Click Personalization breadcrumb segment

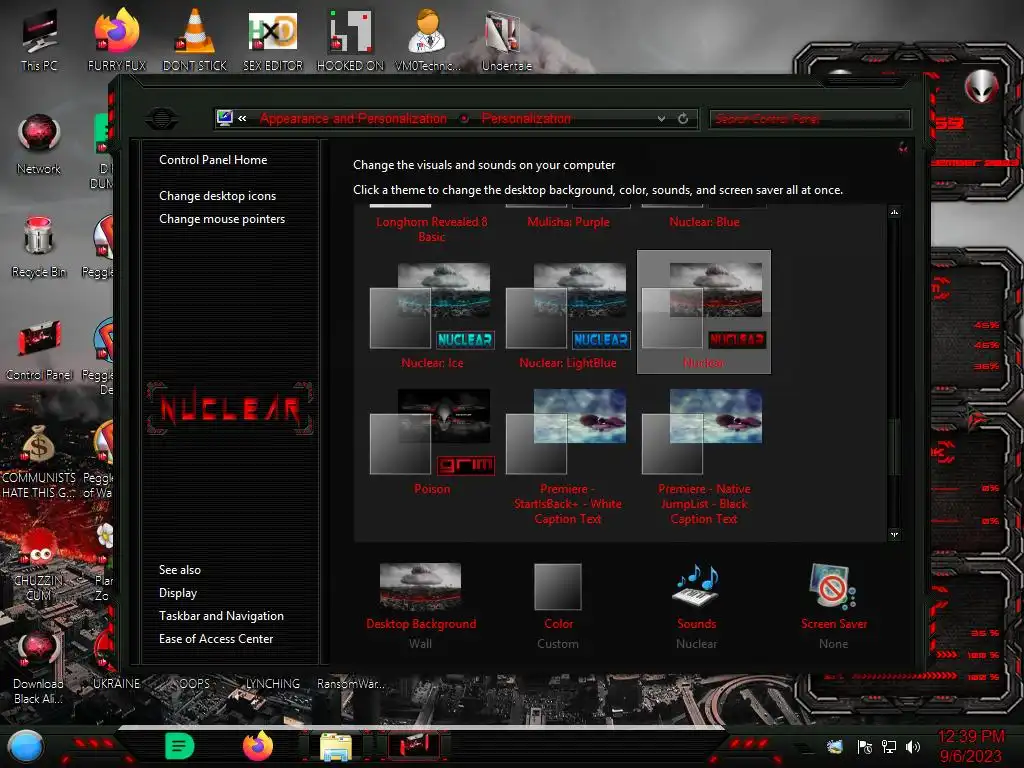pos(526,118)
